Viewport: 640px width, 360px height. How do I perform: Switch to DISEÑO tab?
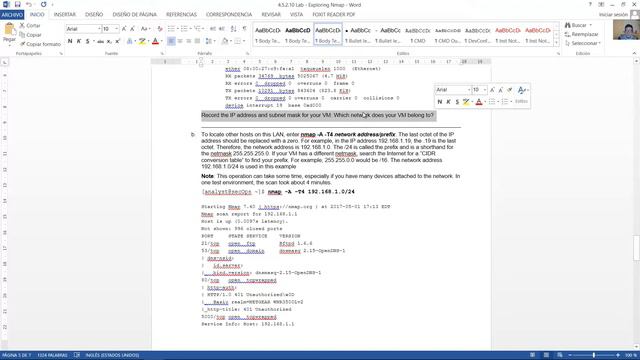point(94,14)
